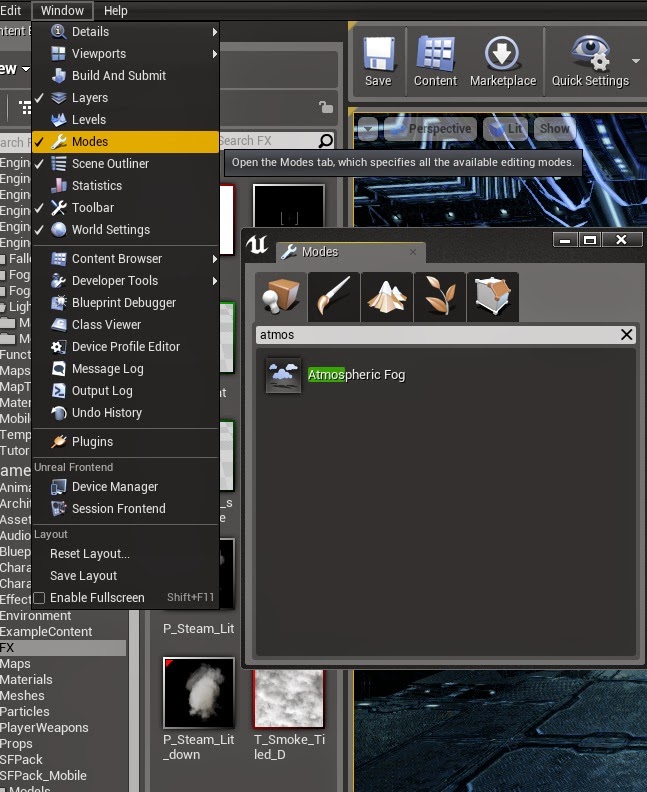
Task: Click the Search FX input field
Action: point(268,141)
